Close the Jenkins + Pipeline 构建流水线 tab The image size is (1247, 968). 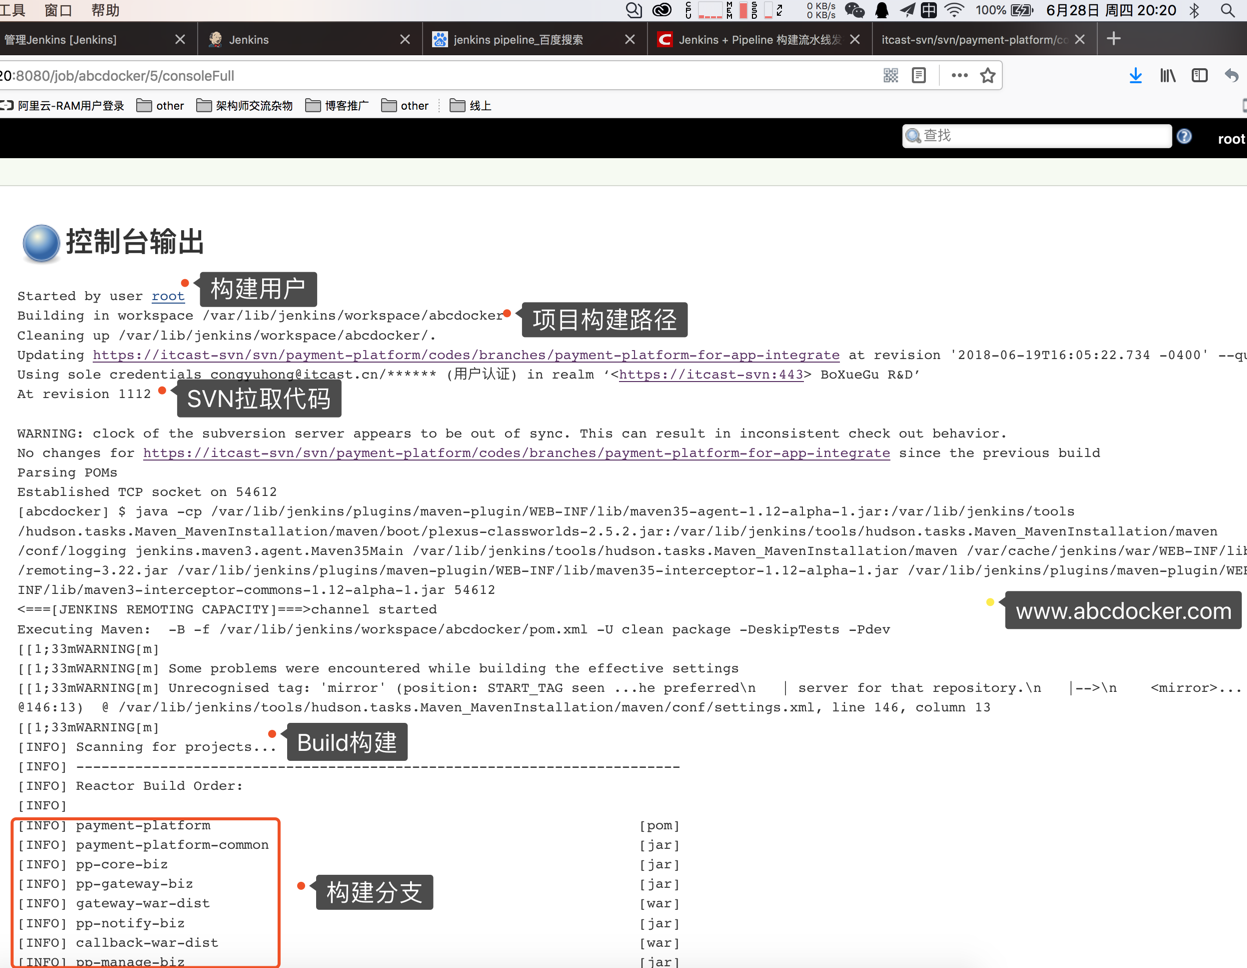pos(855,40)
